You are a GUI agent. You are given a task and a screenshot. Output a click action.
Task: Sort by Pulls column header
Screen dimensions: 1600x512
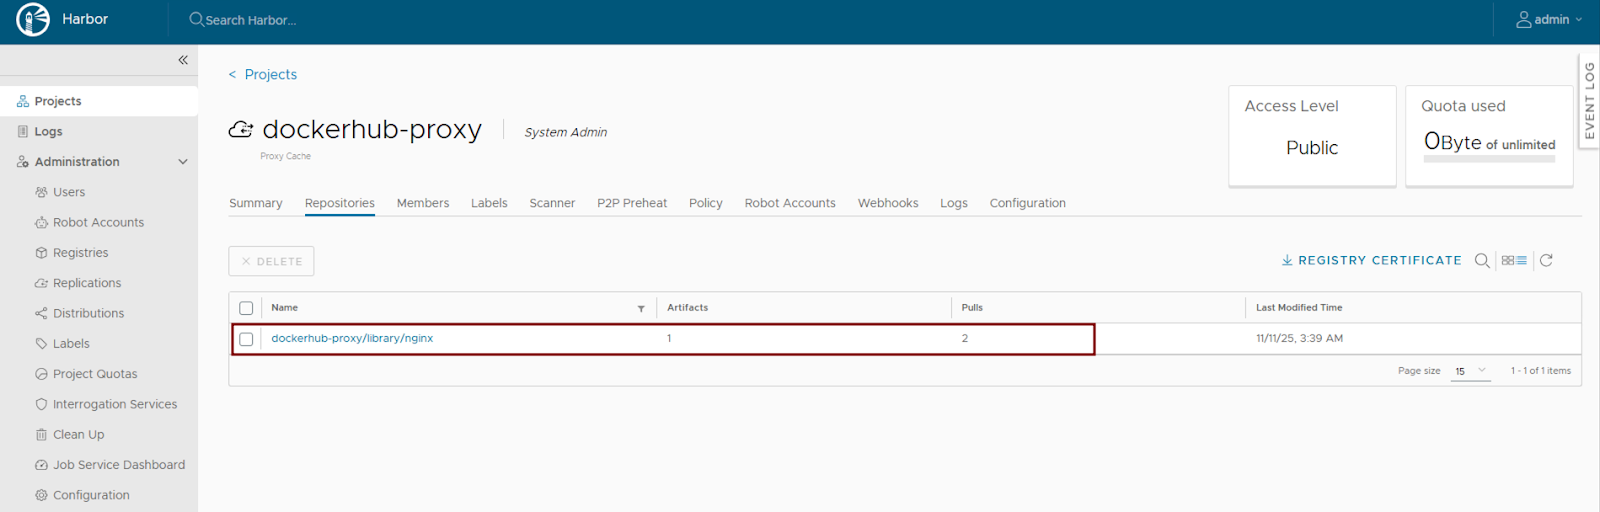(x=972, y=308)
